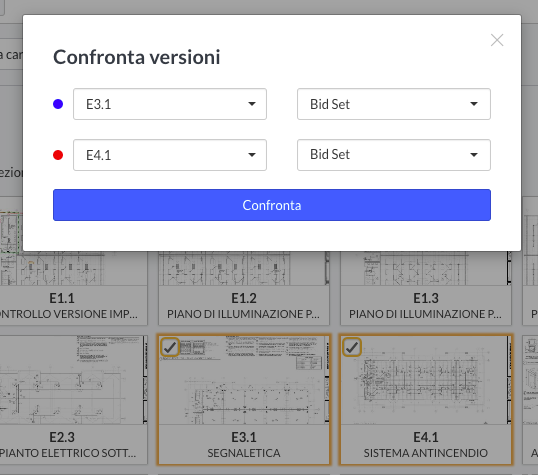Click the SEGNALETICA sheet title
The width and height of the screenshot is (538, 475).
244,453
